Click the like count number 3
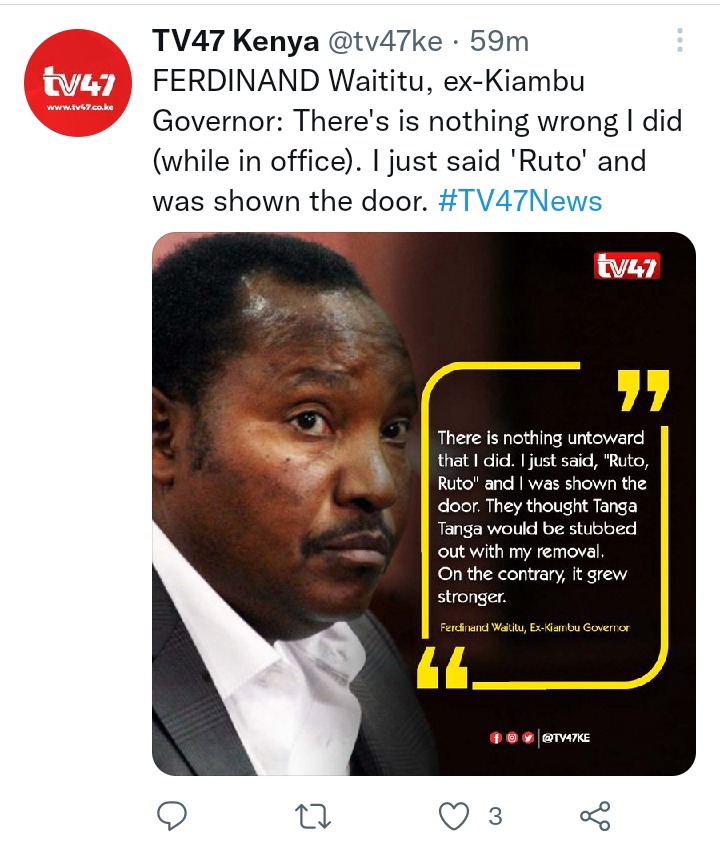The image size is (720, 856). tap(495, 817)
